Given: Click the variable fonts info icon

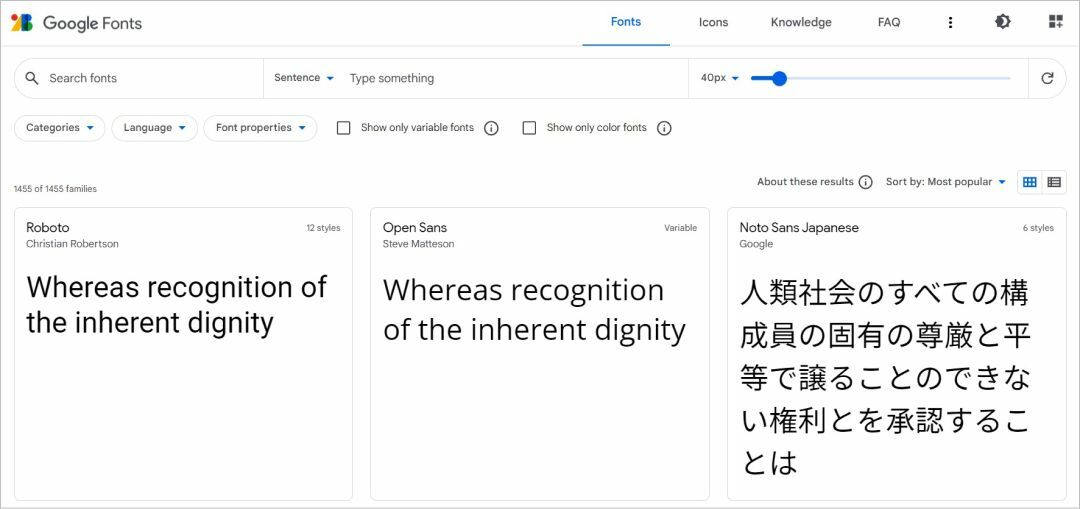Looking at the screenshot, I should 491,128.
